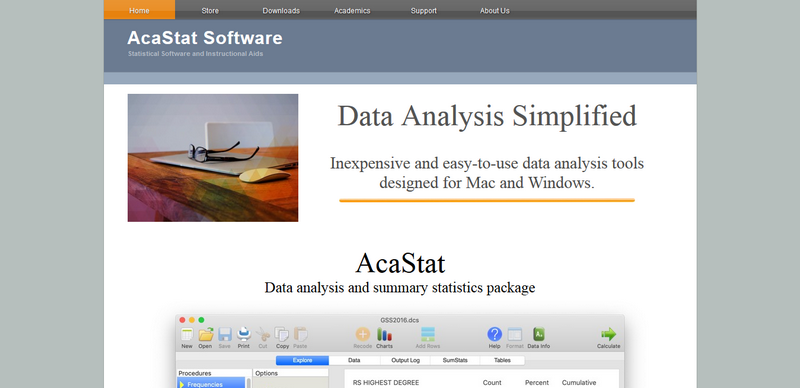Click the AcaStat Software site title
The image size is (800, 388).
click(205, 38)
